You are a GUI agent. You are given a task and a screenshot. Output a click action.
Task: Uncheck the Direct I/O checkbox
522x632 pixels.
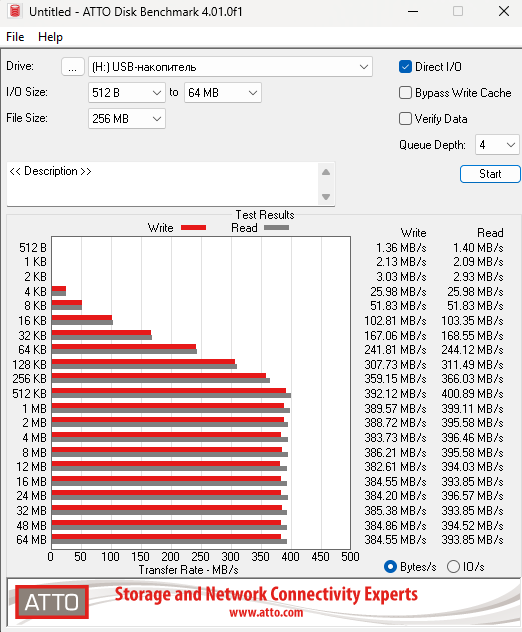tap(405, 67)
